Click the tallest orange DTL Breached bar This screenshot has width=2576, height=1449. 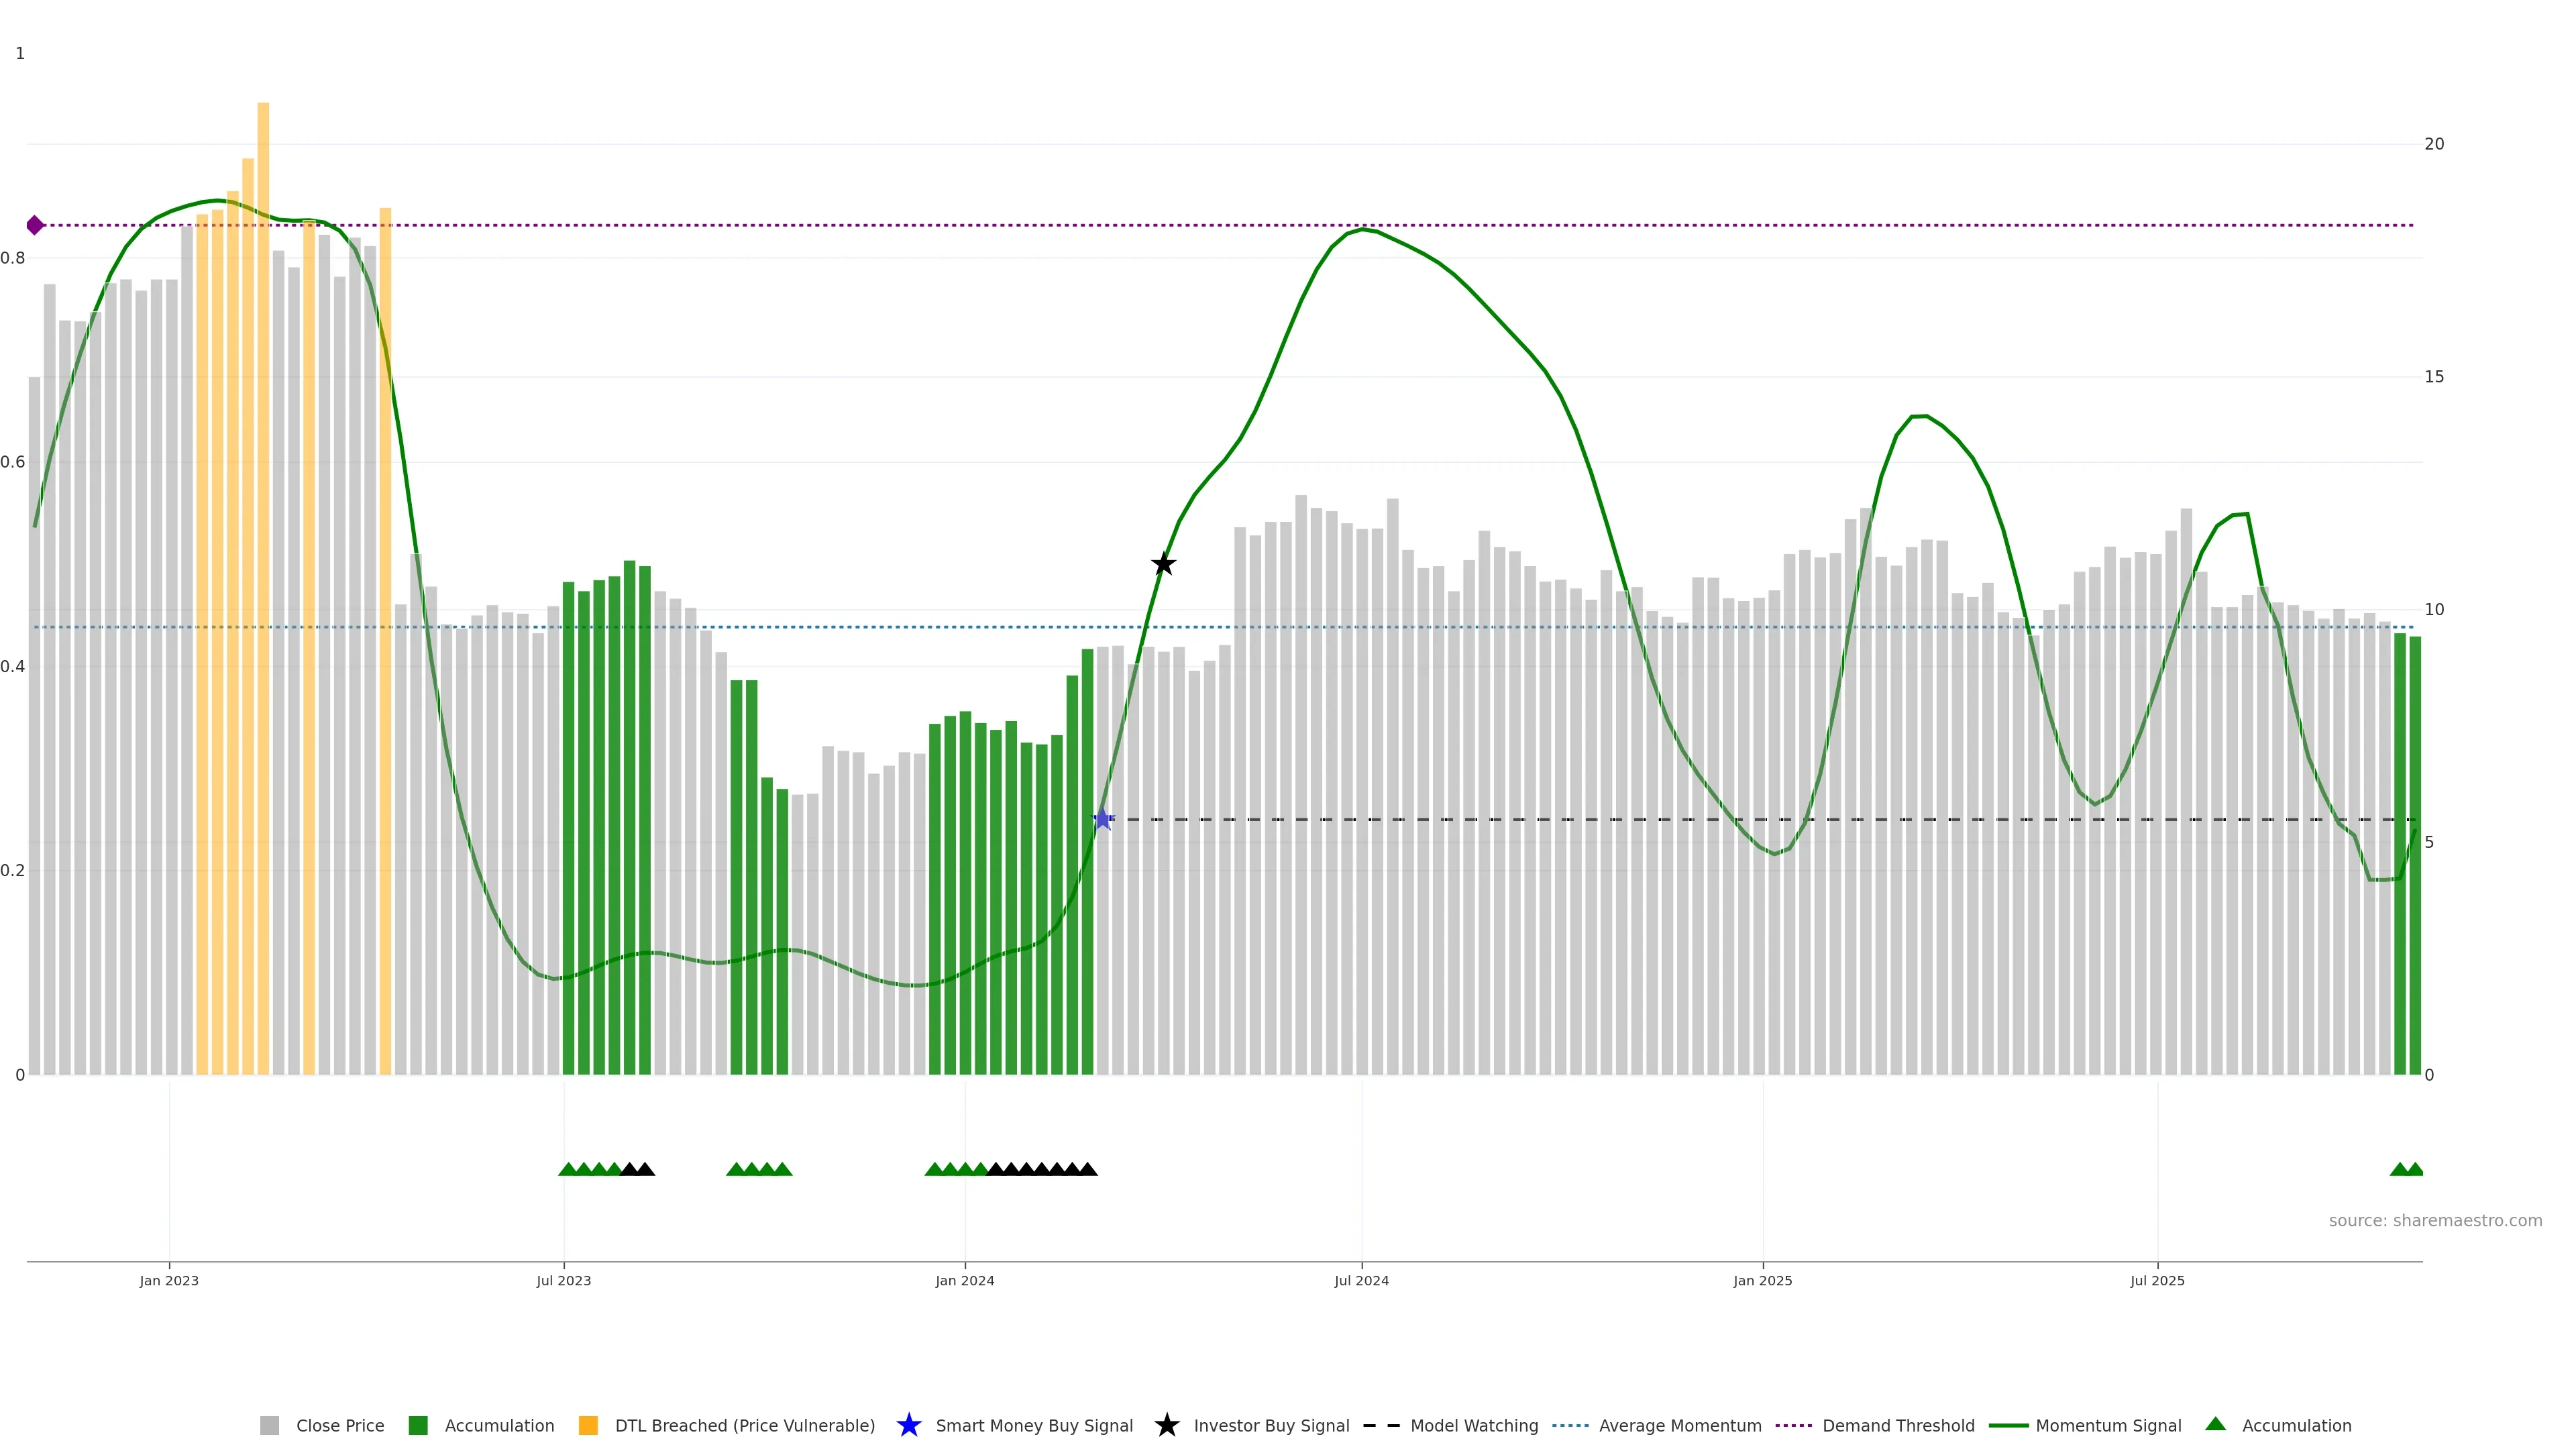263,500
